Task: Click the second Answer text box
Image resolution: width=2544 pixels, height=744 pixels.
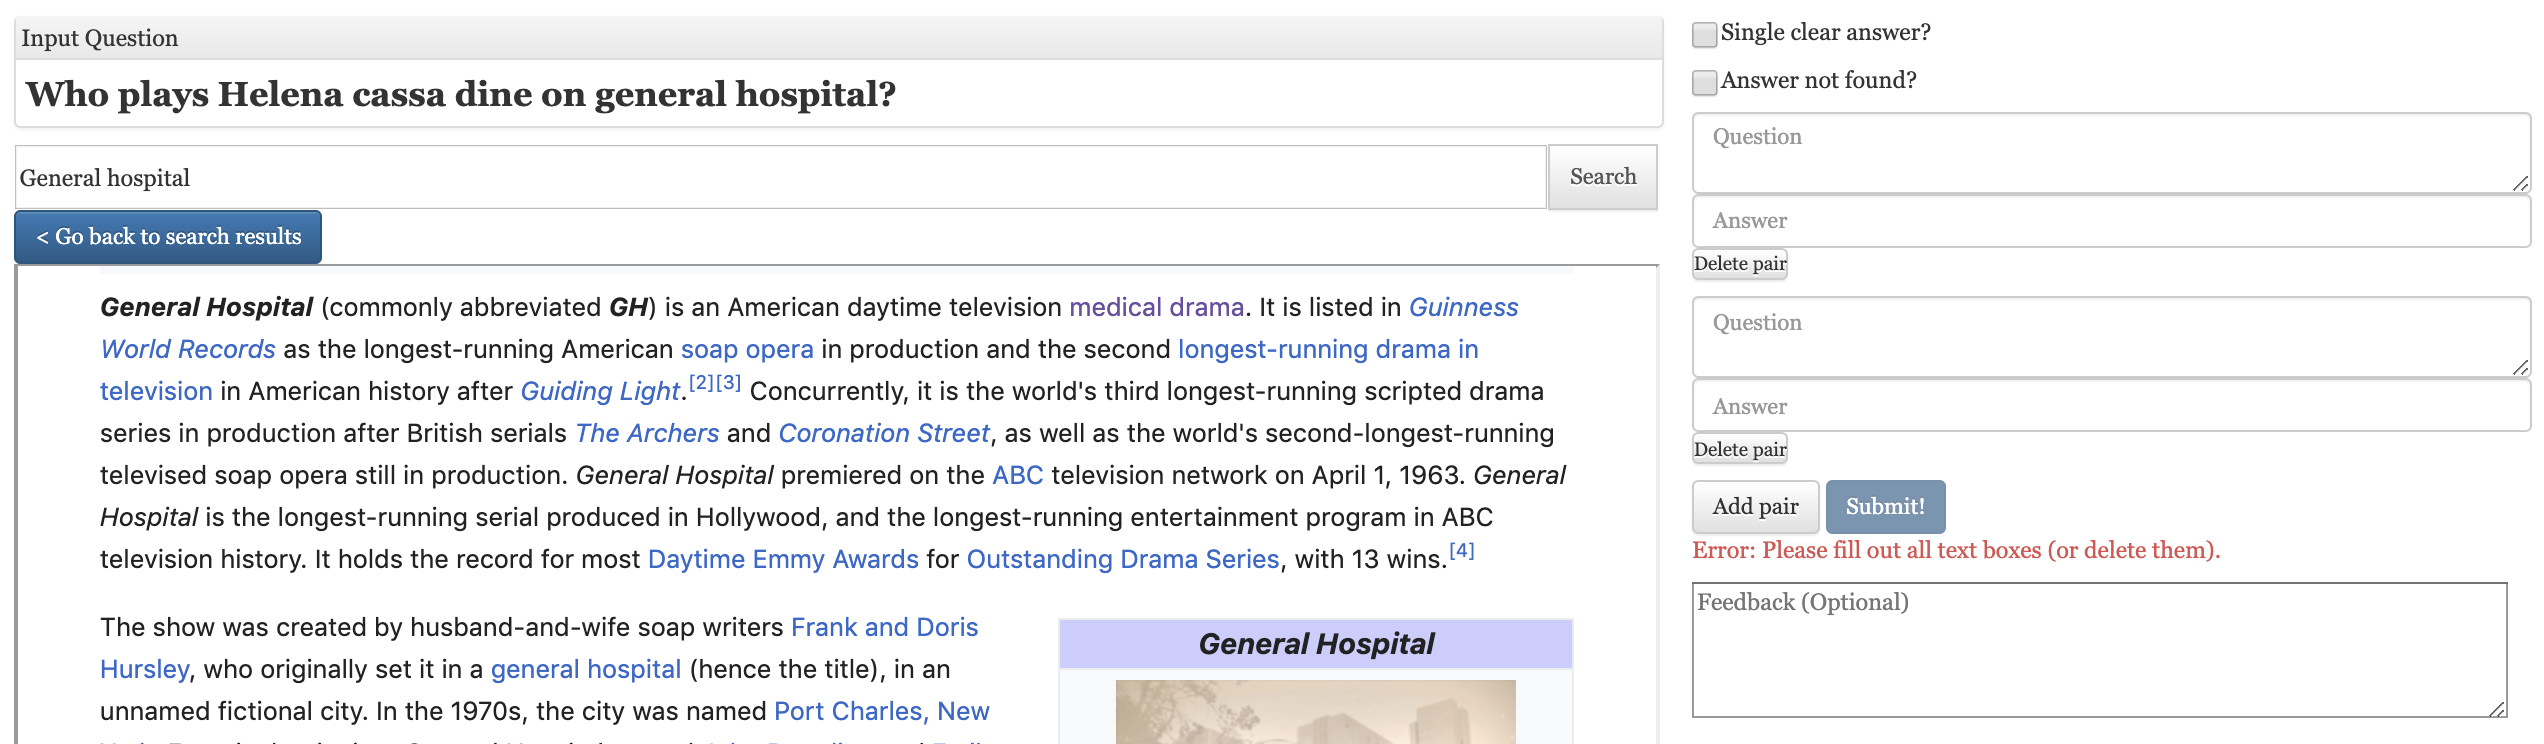Action: pyautogui.click(x=2111, y=406)
